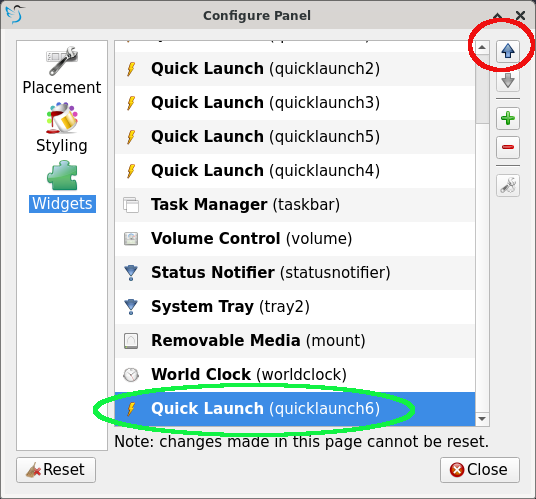Move selected widget down with gray arrow
The height and width of the screenshot is (499, 536).
tap(508, 81)
